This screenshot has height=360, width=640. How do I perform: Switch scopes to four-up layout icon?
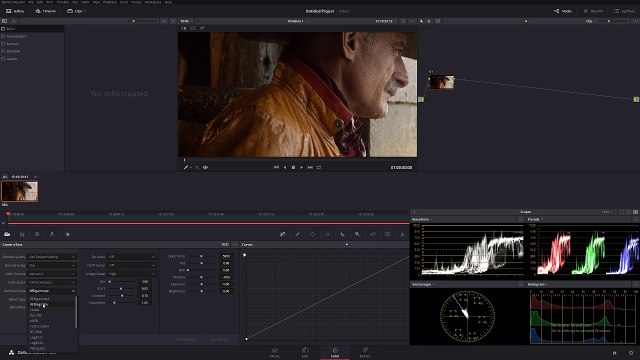(x=635, y=212)
